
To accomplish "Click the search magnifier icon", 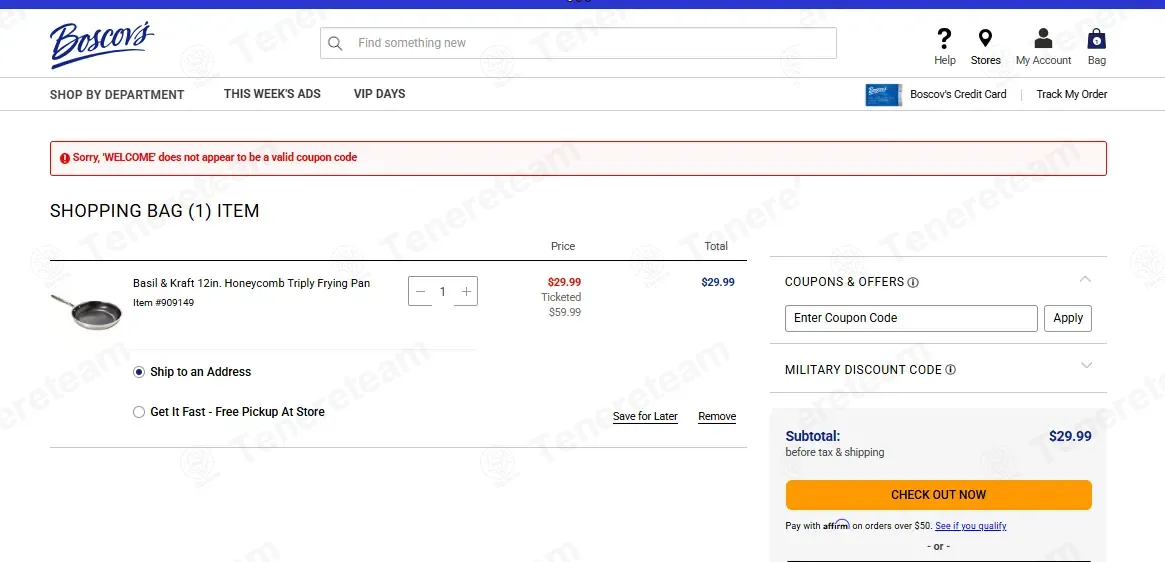I will 335,43.
